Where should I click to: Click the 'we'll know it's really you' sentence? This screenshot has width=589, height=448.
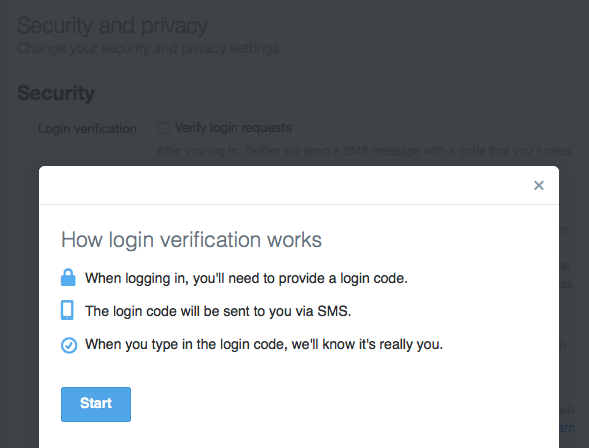point(264,344)
